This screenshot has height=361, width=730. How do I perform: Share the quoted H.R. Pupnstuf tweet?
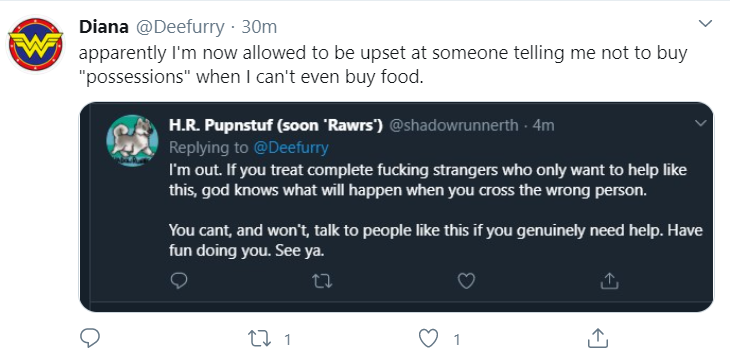[609, 280]
